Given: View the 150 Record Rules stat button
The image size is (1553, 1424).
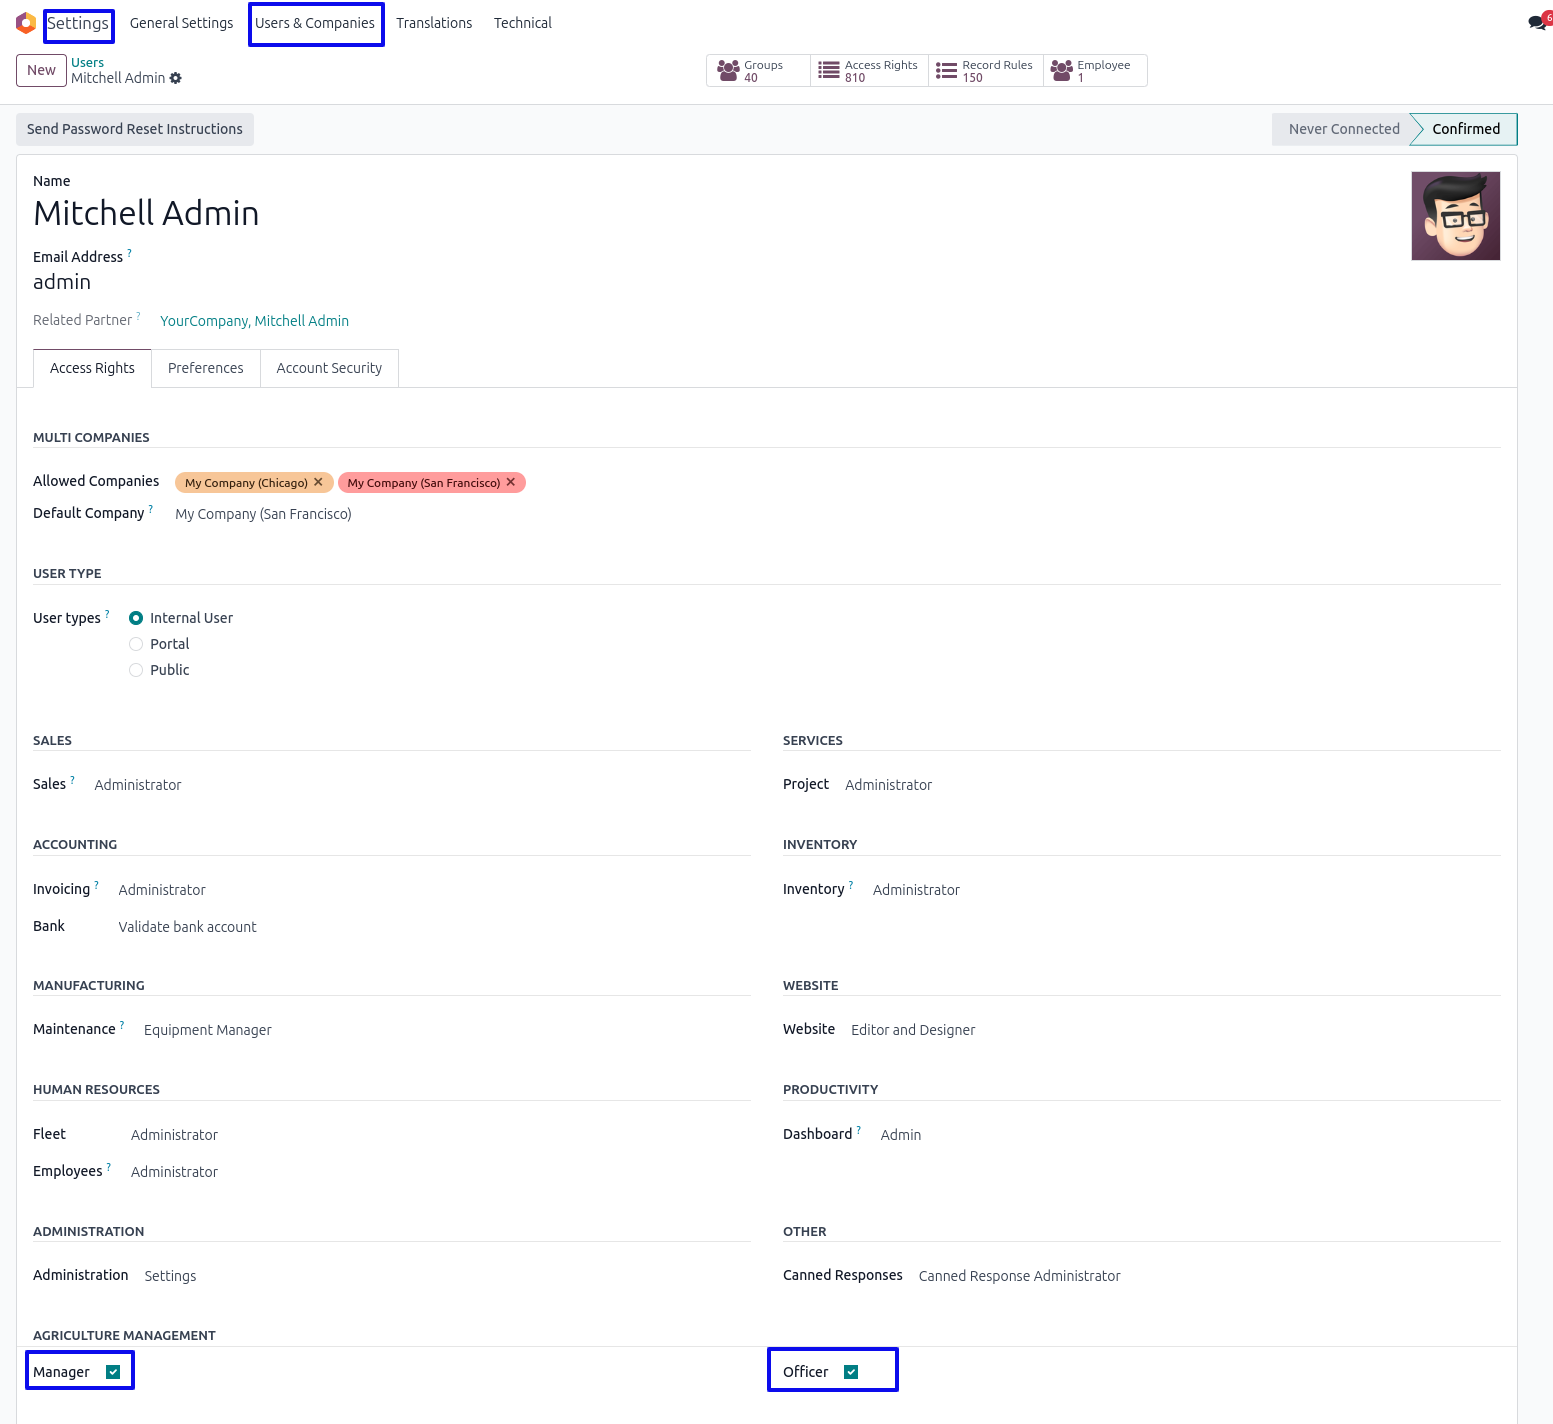Looking at the screenshot, I should 985,71.
